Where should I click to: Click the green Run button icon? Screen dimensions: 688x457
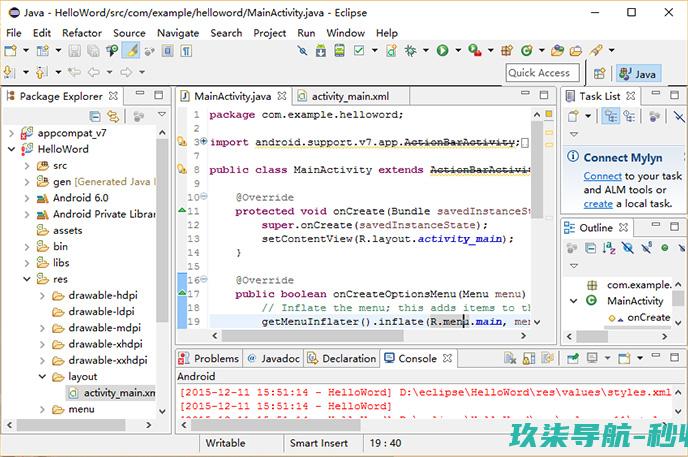pos(443,51)
